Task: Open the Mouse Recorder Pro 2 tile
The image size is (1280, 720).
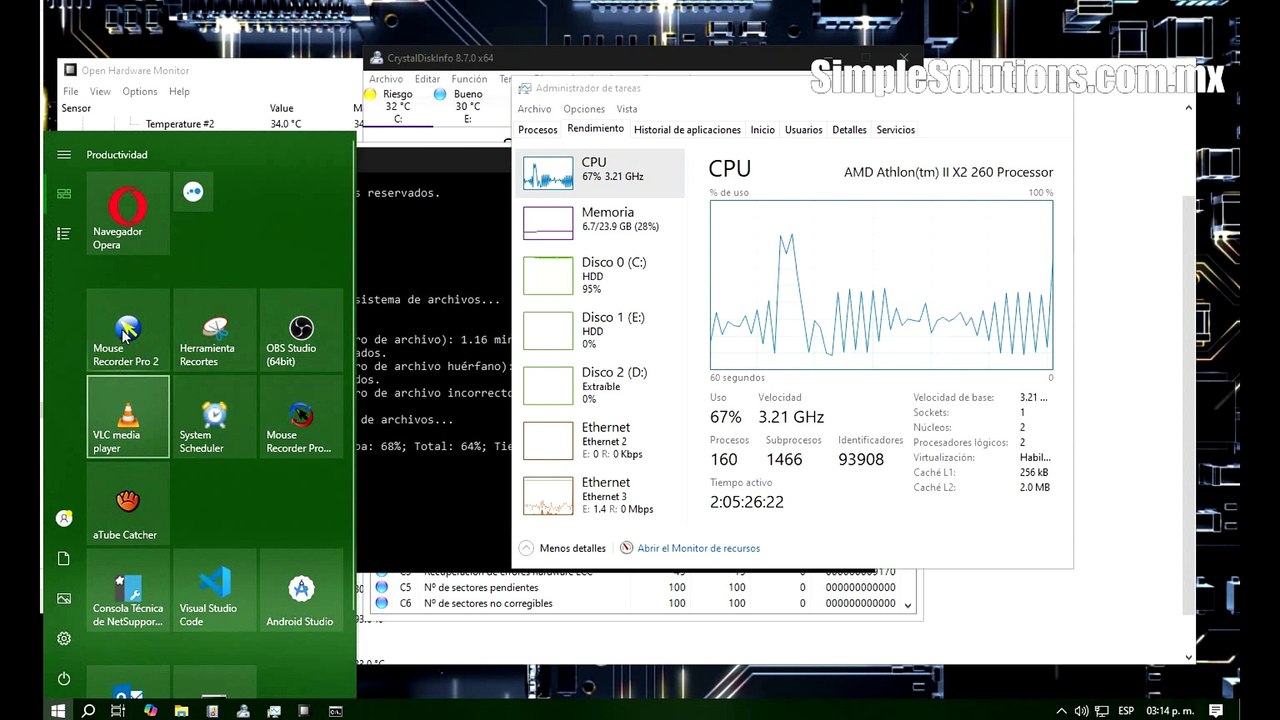Action: [x=128, y=331]
